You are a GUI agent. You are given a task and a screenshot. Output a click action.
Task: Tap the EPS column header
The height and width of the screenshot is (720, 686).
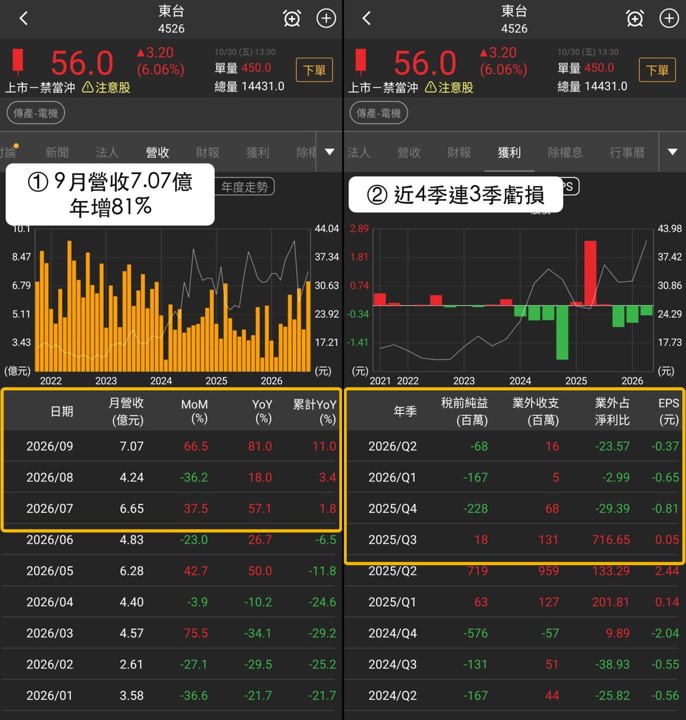(x=668, y=411)
